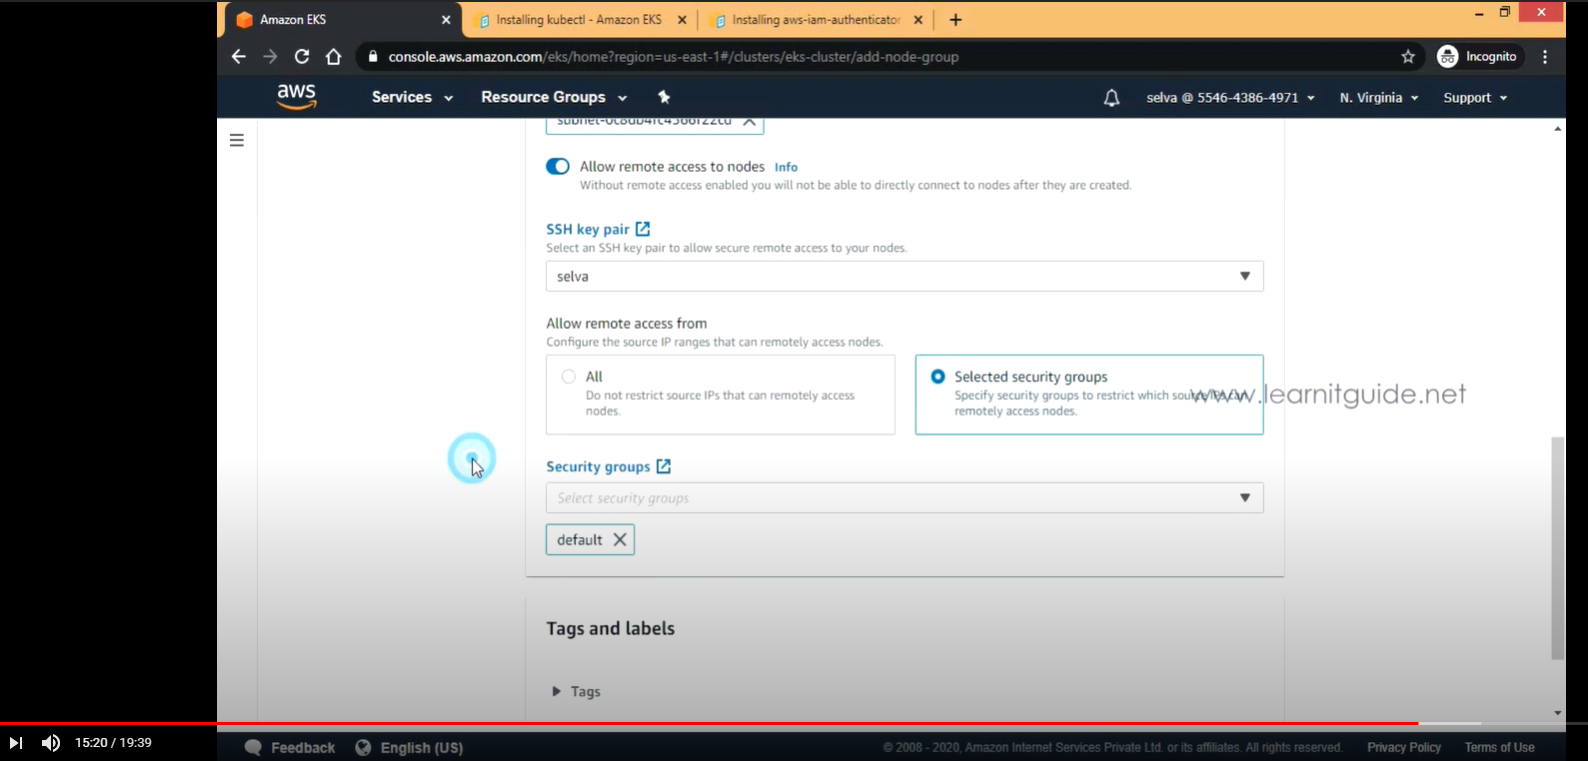1588x761 pixels.
Task: Open the hamburger side navigation menu
Action: tap(237, 140)
